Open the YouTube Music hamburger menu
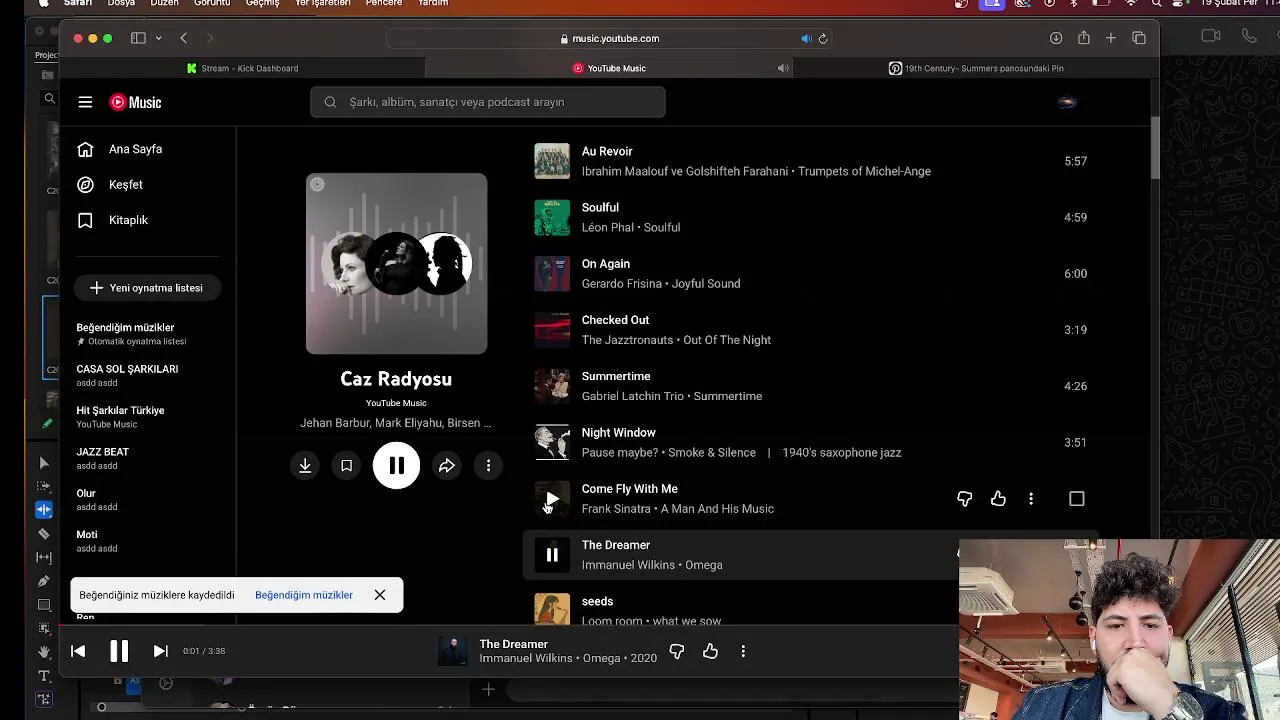Screen dimensions: 1280x720 pos(85,102)
